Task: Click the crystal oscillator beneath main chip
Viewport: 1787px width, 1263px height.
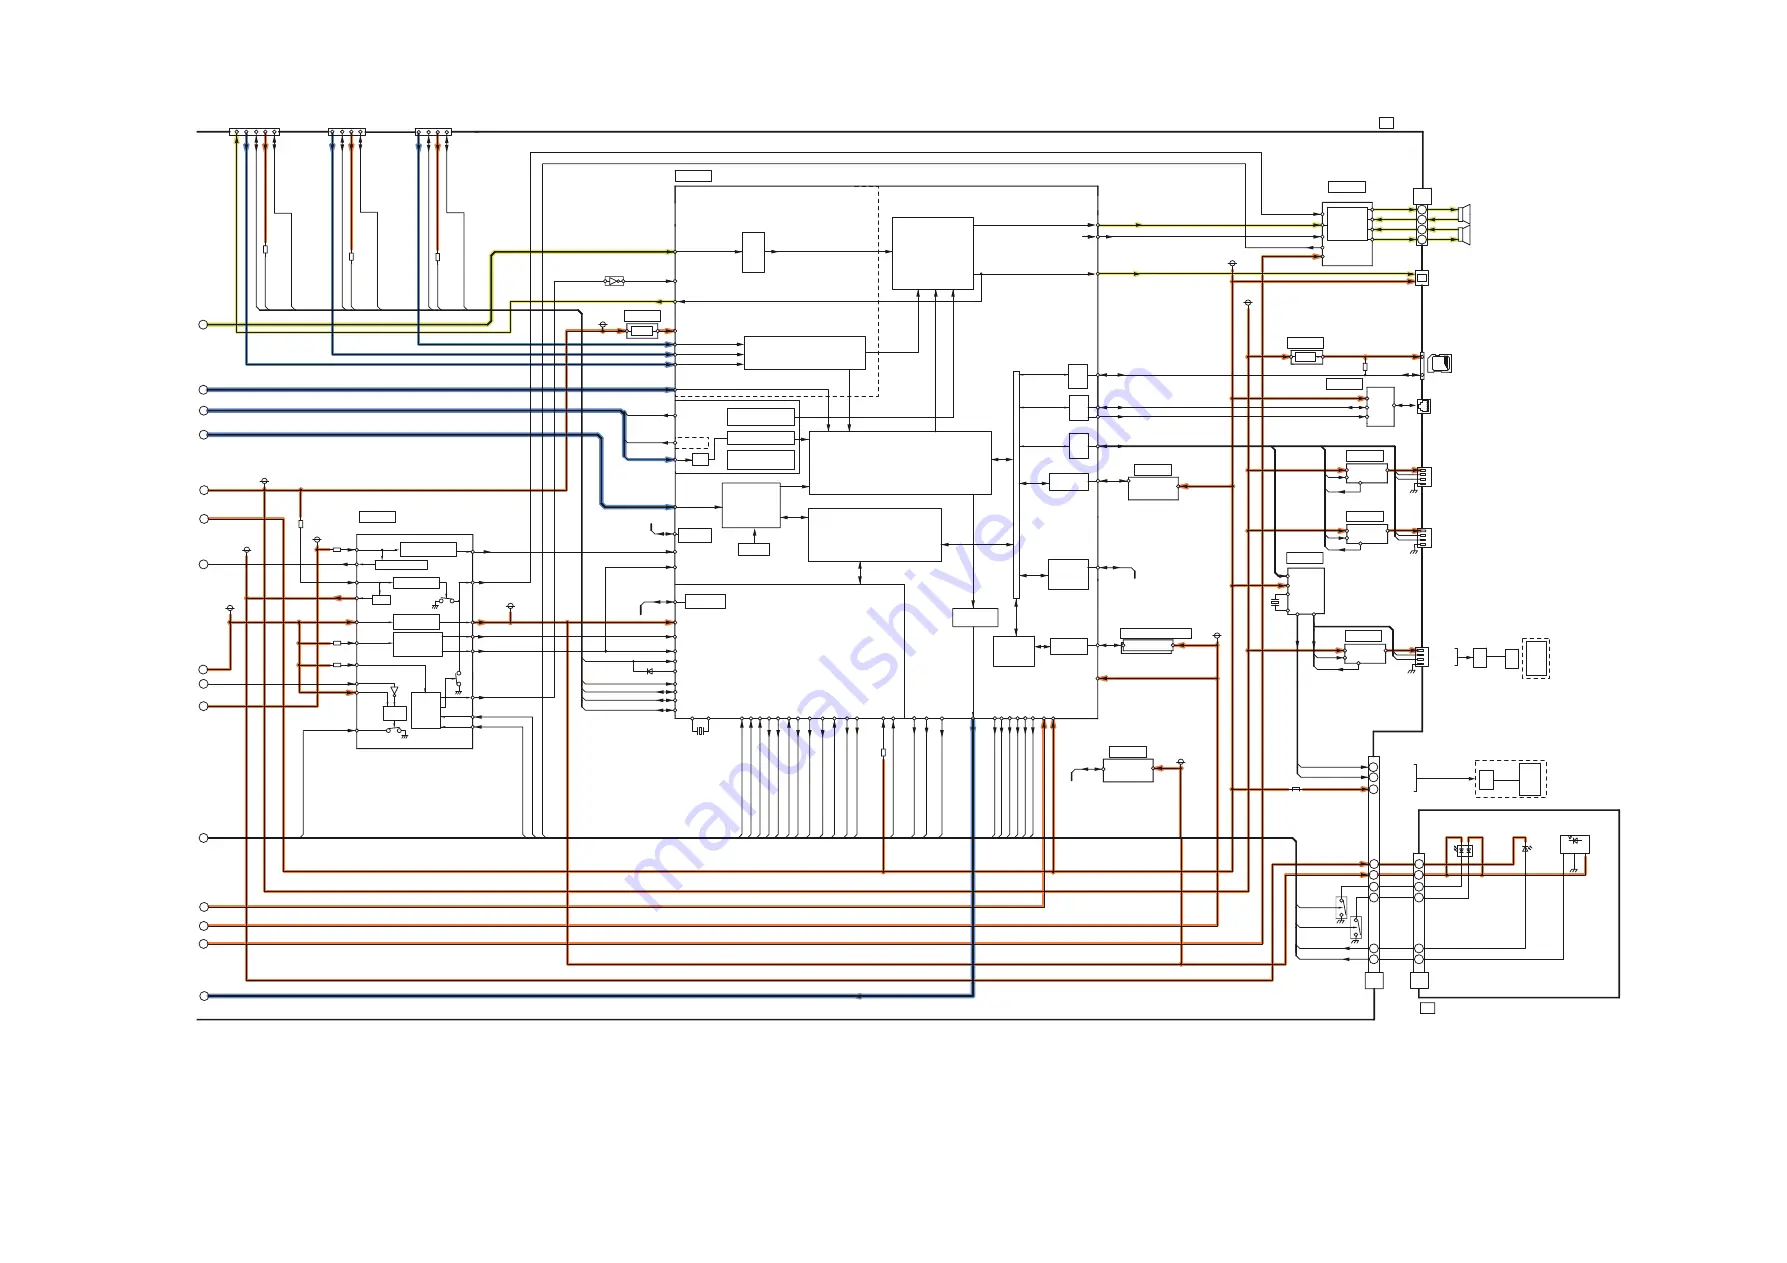Action: pyautogui.click(x=700, y=730)
